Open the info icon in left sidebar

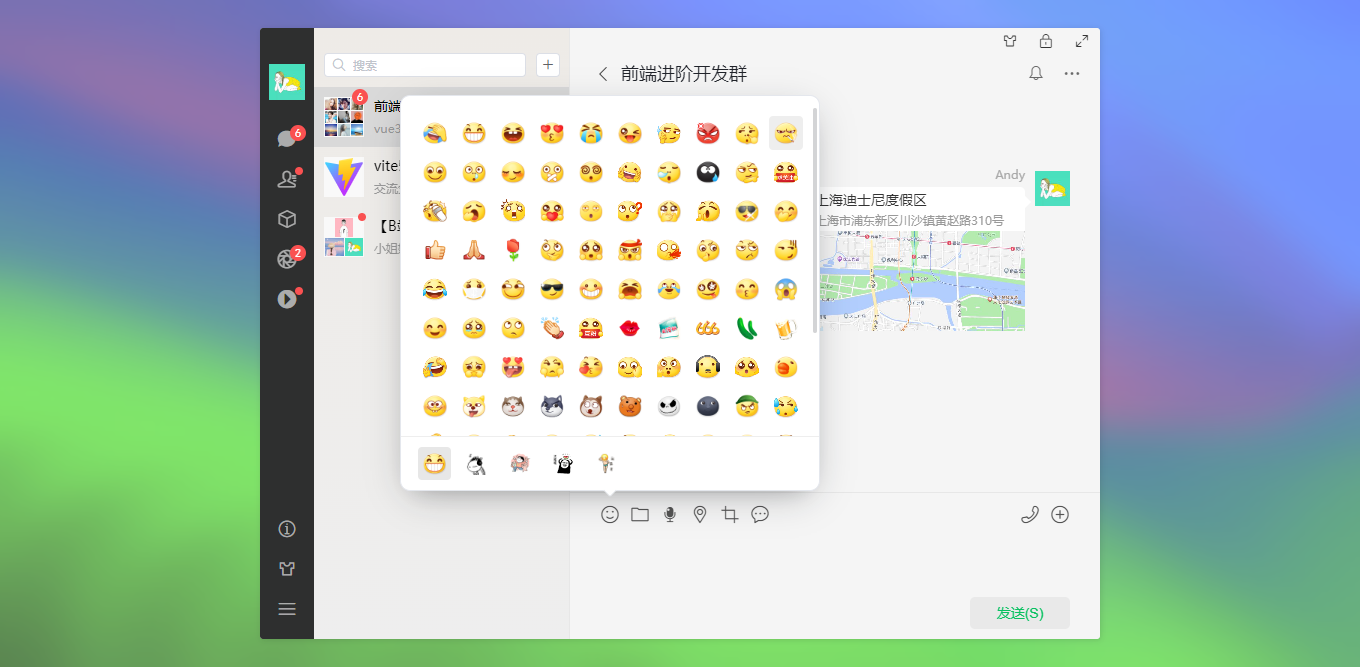tap(287, 529)
